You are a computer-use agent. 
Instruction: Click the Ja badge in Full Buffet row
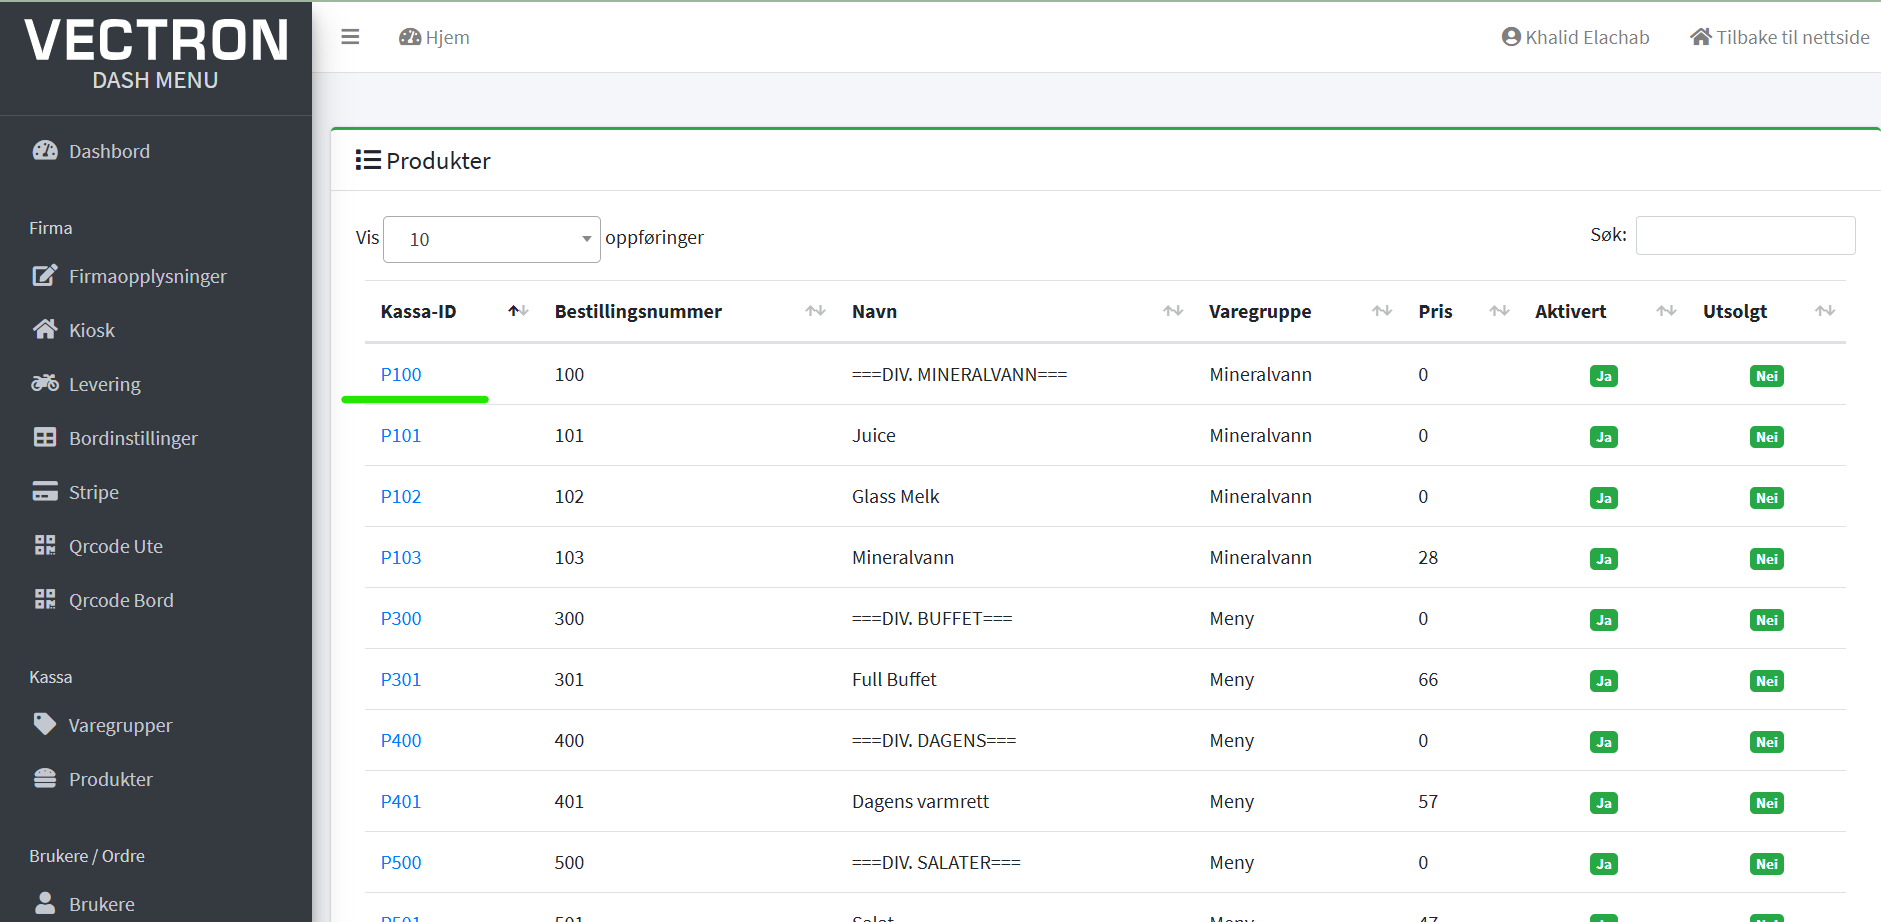(x=1604, y=681)
